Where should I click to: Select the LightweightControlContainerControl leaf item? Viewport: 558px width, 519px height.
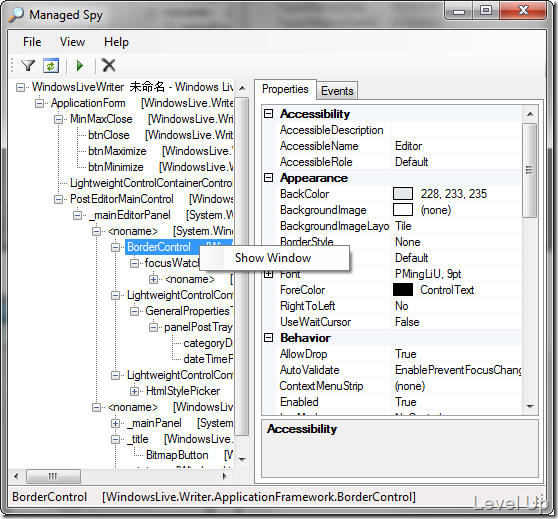click(x=151, y=183)
